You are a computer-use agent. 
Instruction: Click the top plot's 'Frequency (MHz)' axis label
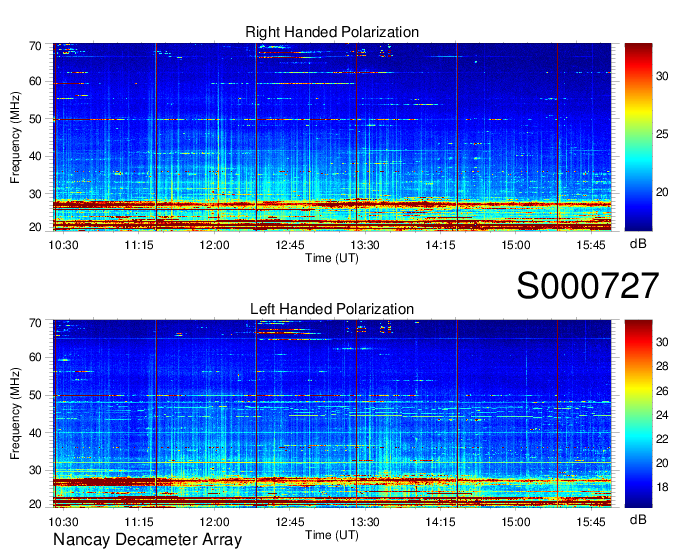[15, 137]
